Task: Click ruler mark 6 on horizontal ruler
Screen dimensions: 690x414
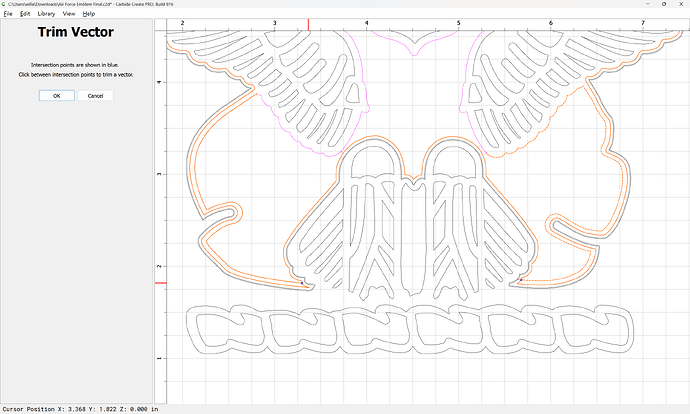Action: [551, 23]
